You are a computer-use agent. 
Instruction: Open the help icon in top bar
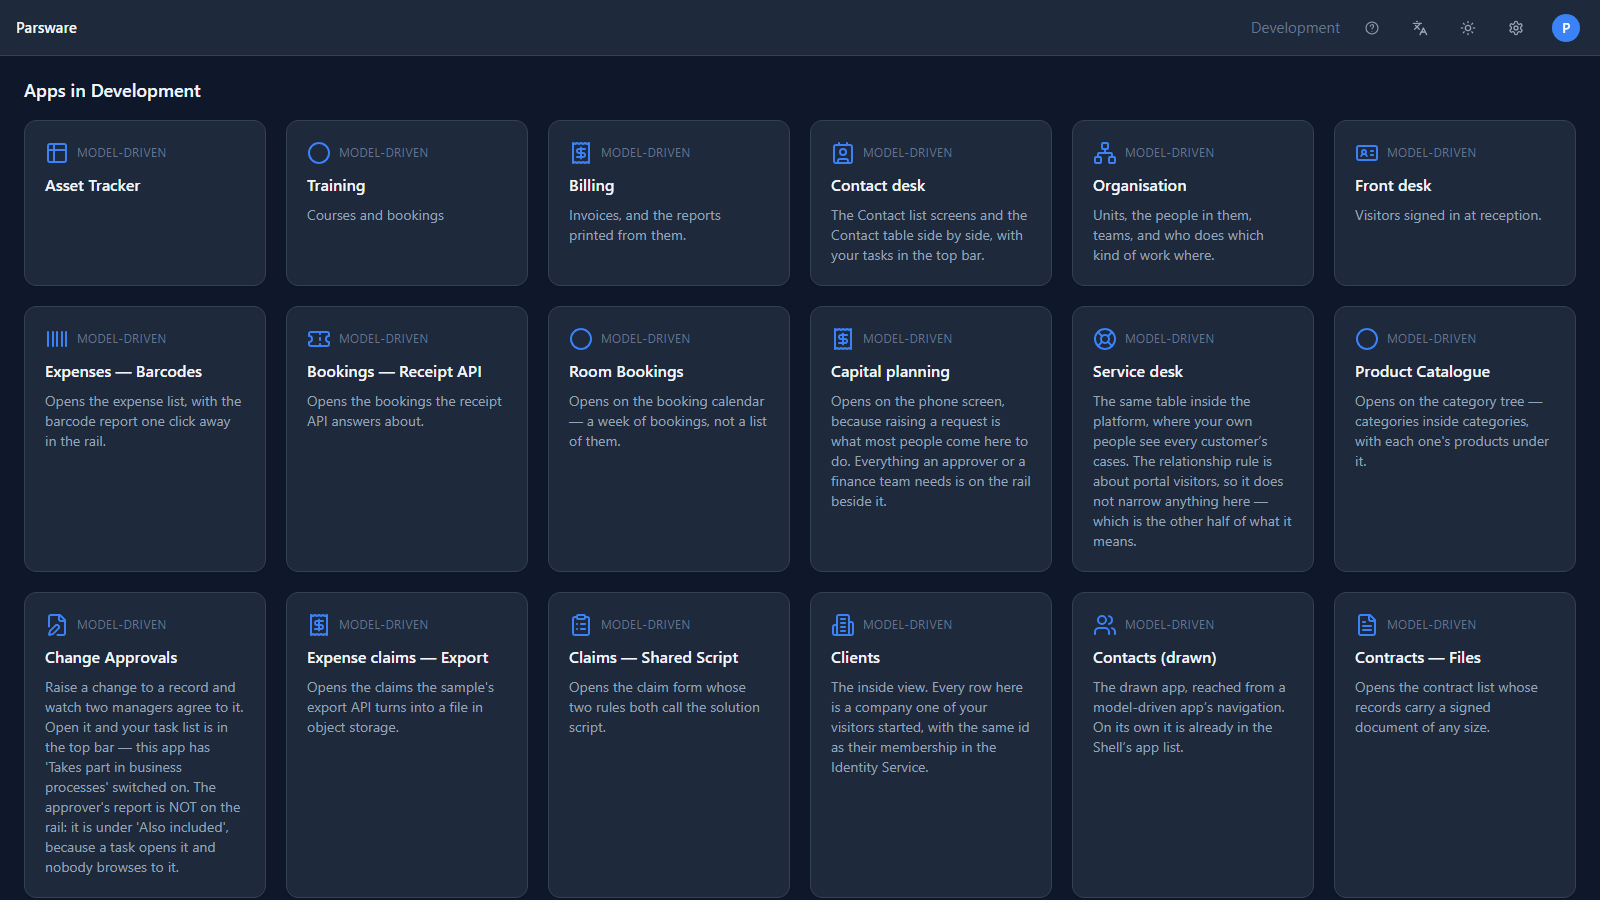pos(1372,28)
